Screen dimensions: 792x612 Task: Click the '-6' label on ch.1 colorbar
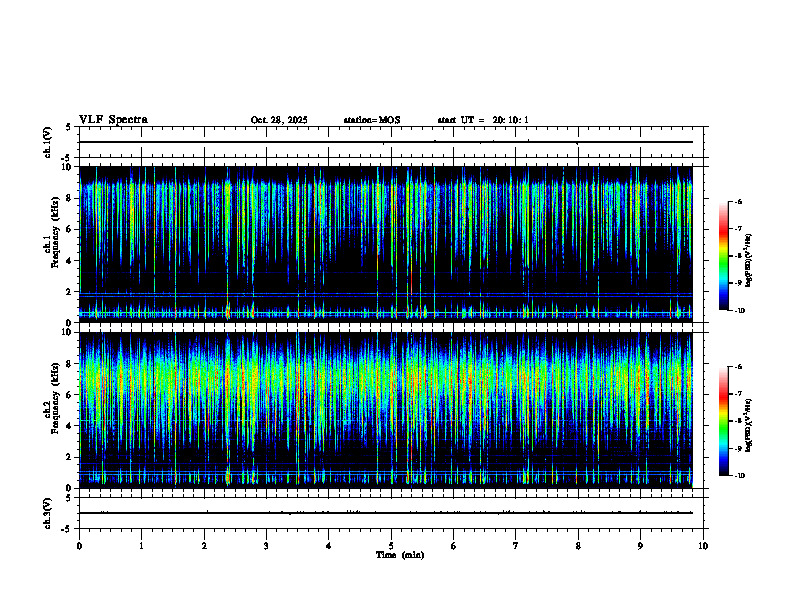click(x=738, y=201)
